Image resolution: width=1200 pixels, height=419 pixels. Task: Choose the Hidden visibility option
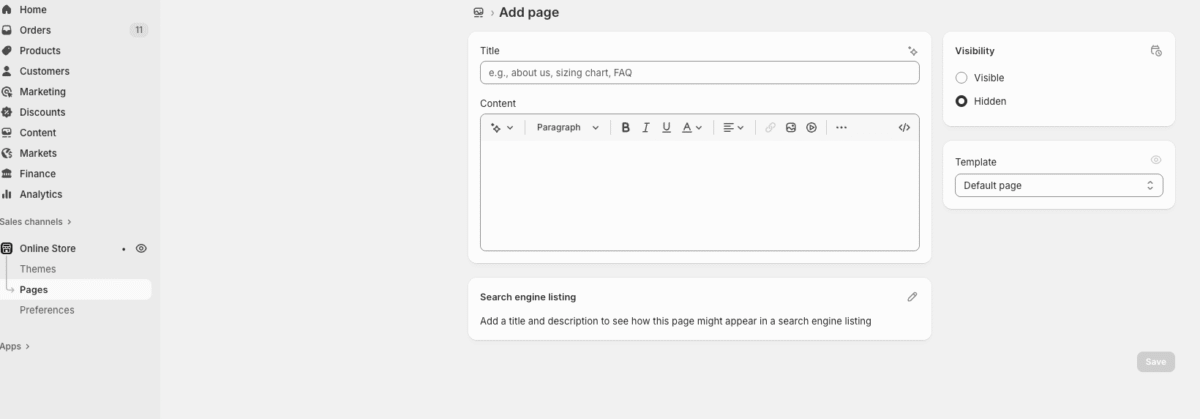962,101
